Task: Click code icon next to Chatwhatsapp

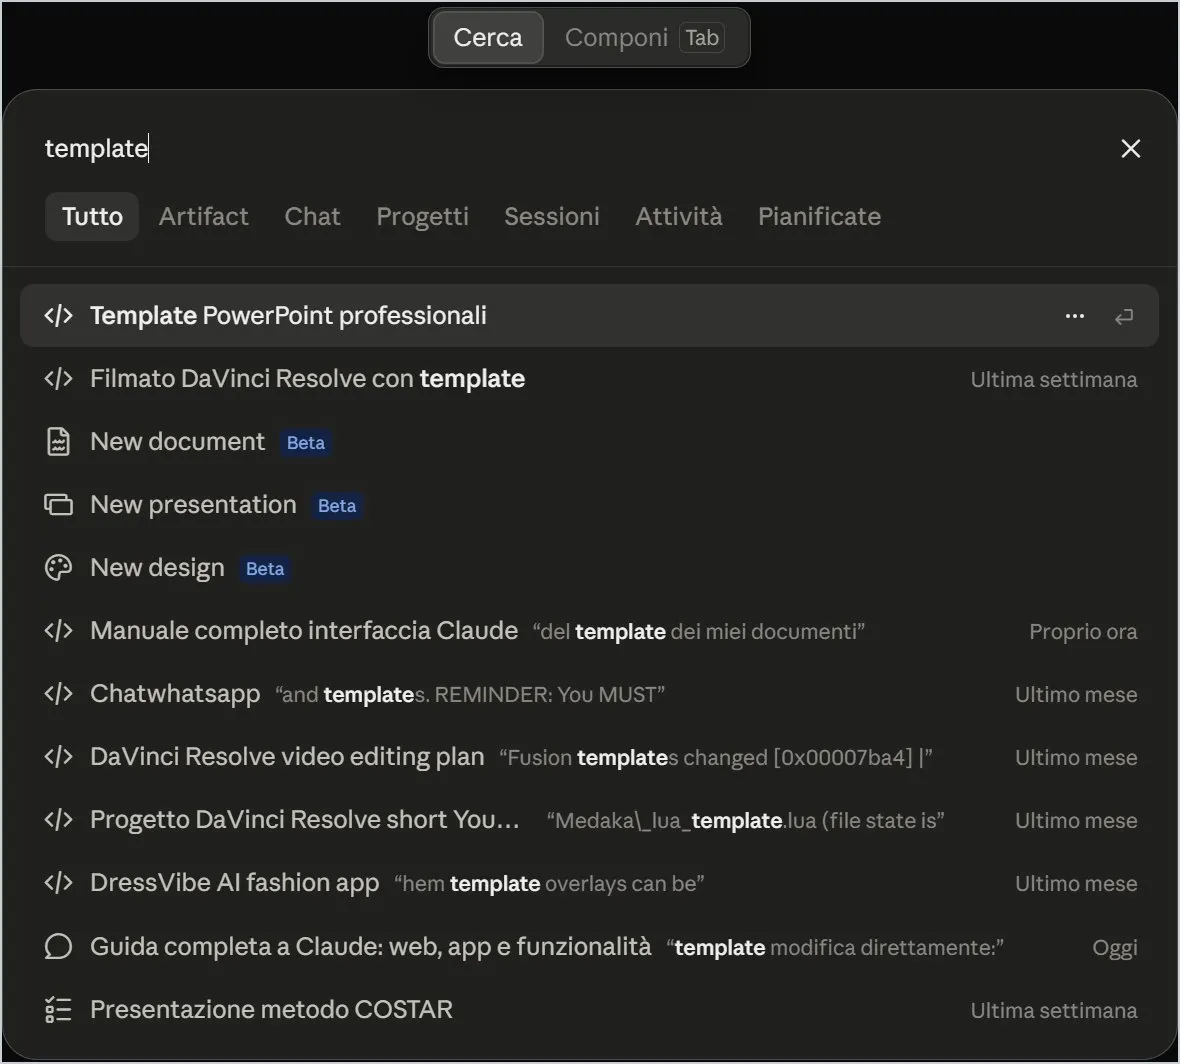Action: pyautogui.click(x=58, y=693)
